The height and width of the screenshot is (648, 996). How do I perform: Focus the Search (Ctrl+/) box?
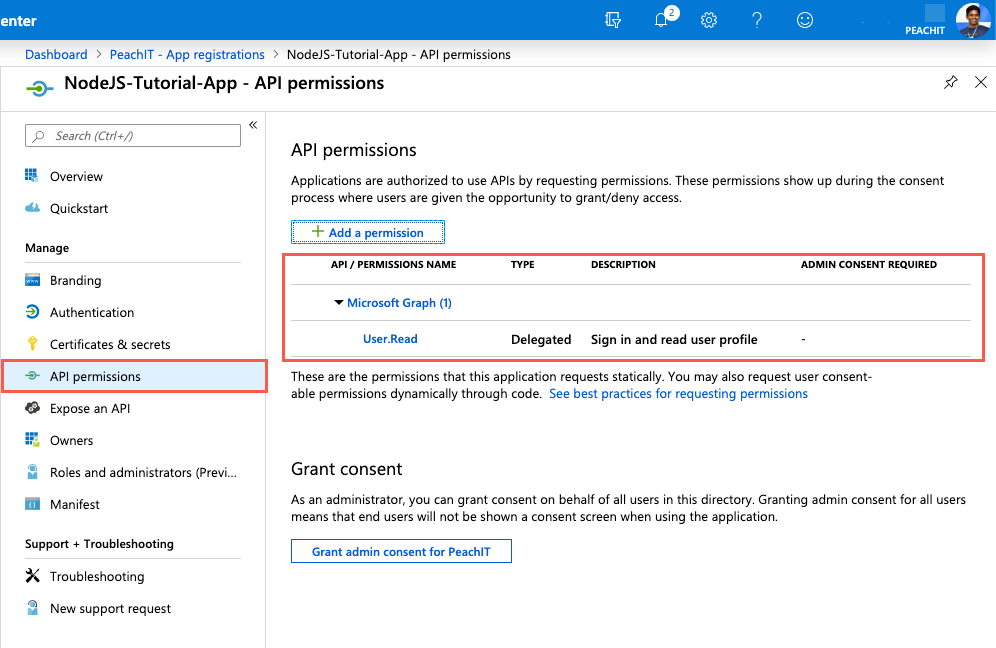133,135
